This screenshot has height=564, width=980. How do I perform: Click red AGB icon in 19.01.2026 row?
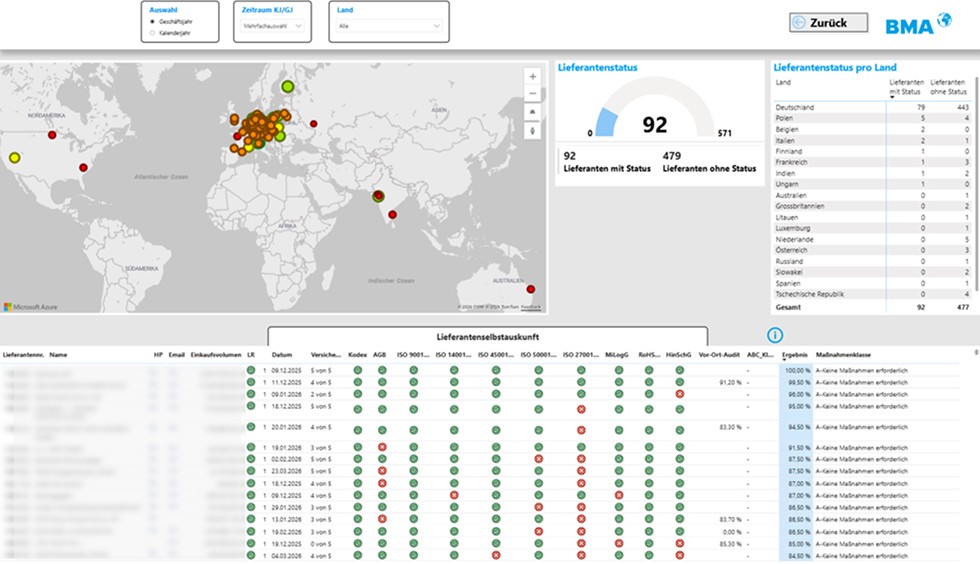point(382,447)
